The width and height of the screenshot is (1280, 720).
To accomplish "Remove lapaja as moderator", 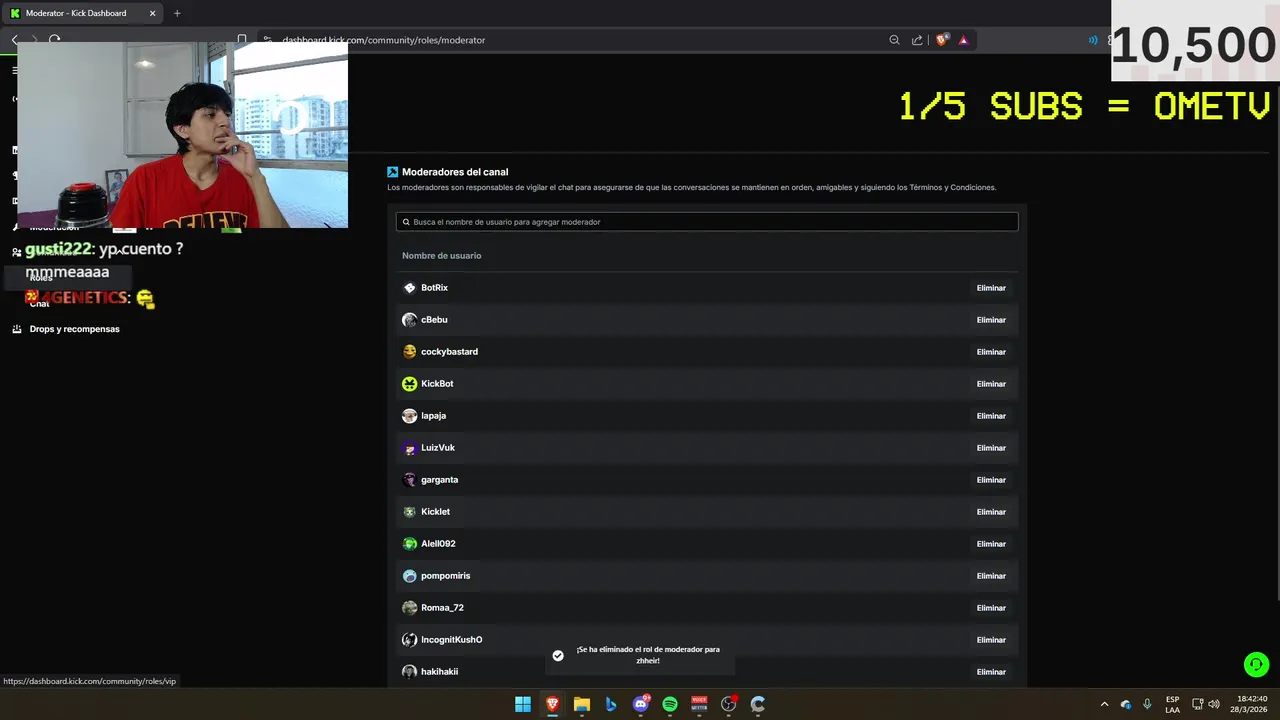I will (x=991, y=416).
